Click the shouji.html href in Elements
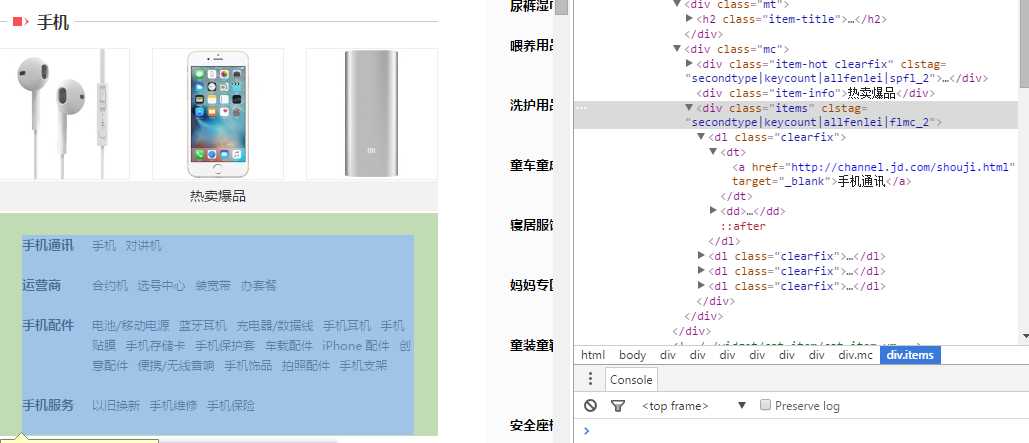 902,167
